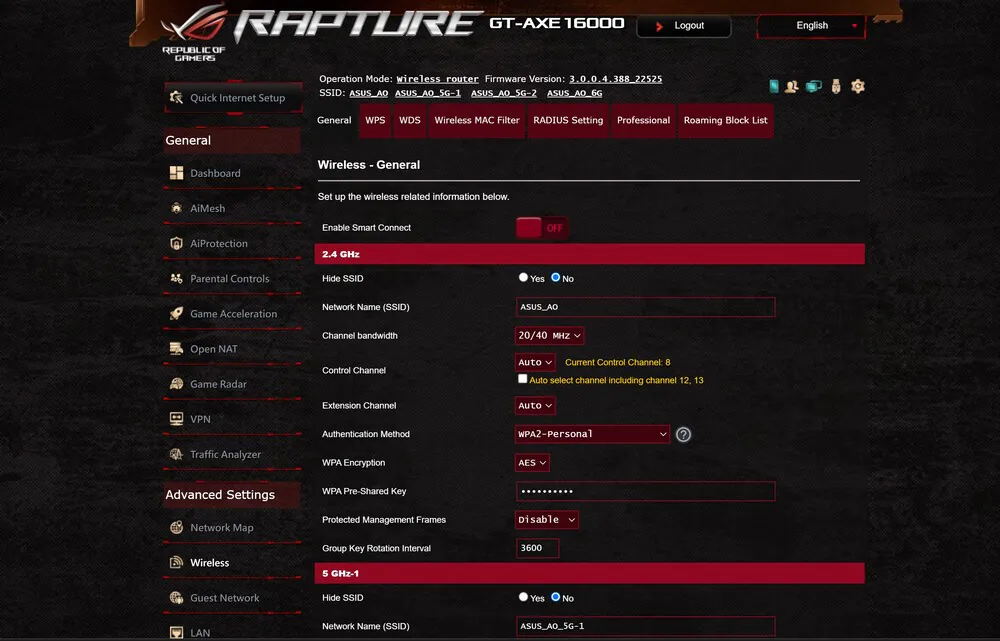
Task: Click the LAN sidebar icon
Action: pyautogui.click(x=177, y=632)
